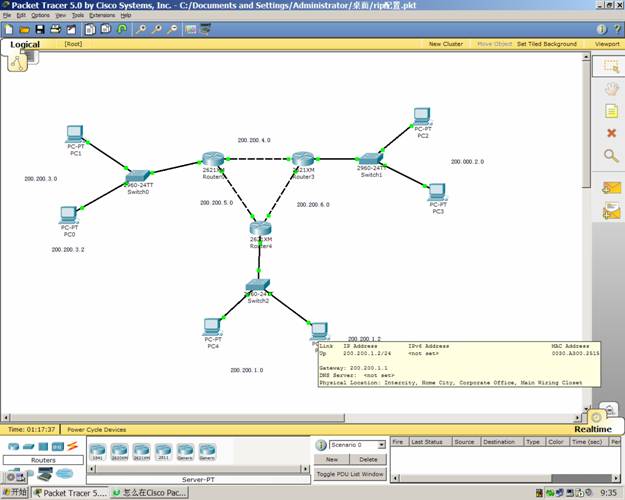
Task: Click the New Cluster button
Action: pyautogui.click(x=446, y=44)
